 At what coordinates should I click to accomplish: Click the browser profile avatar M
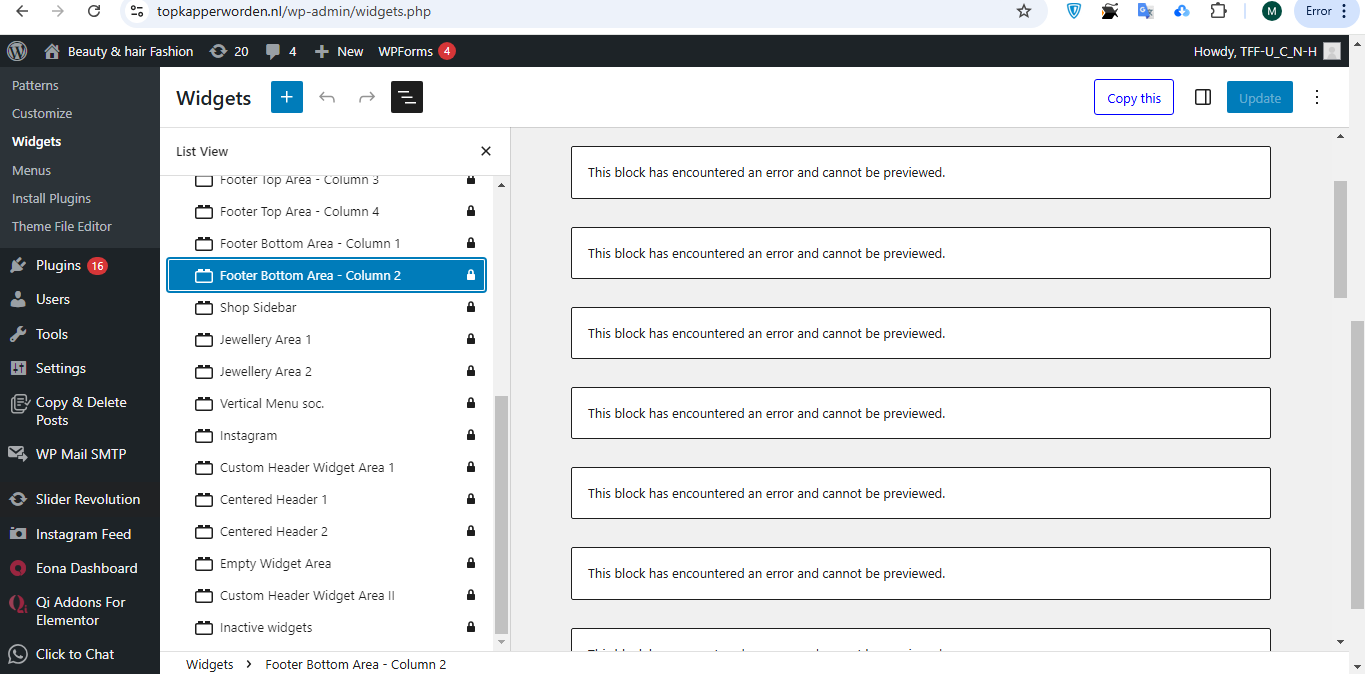coord(1272,11)
